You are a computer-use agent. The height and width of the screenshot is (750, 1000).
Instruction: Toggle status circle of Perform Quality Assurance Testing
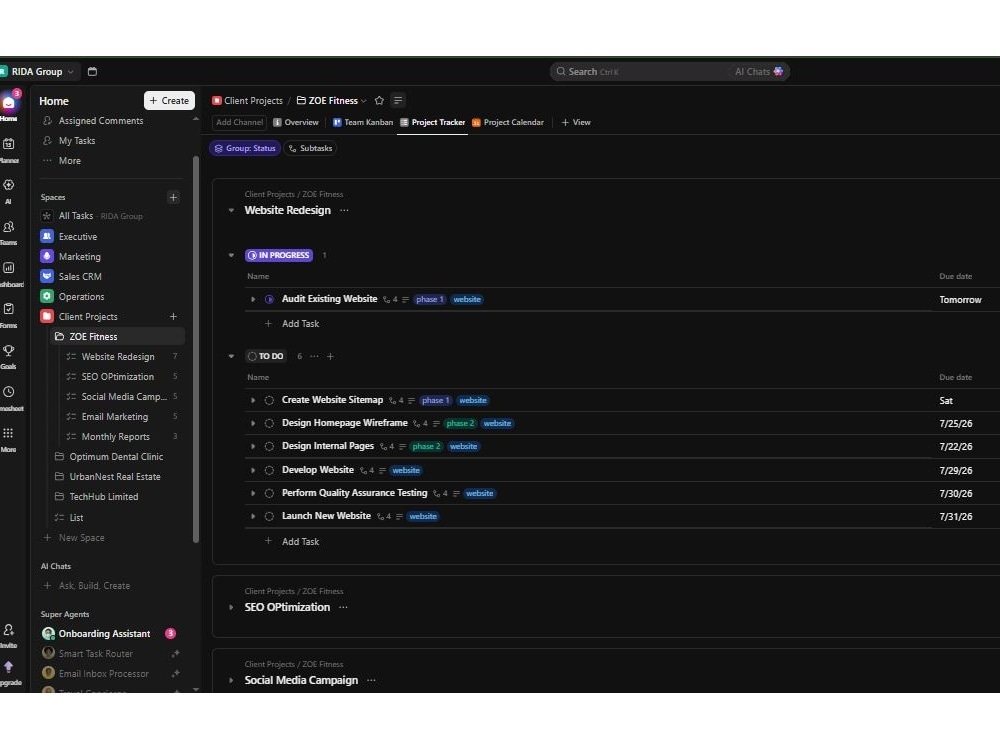[x=269, y=494]
